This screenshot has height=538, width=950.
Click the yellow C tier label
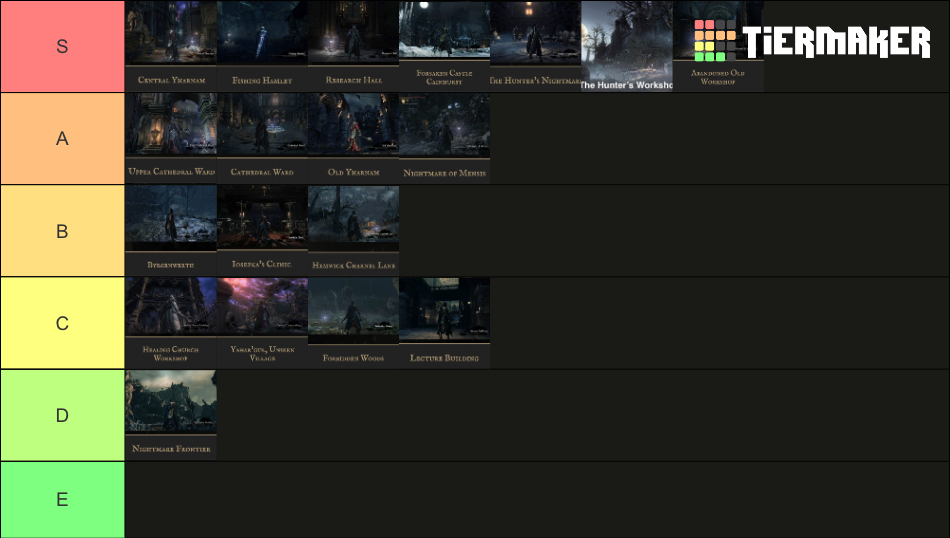[x=62, y=323]
